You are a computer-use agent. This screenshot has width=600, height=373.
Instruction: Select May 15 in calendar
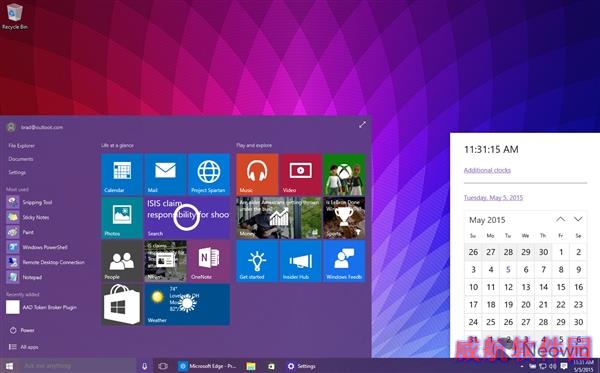(x=561, y=287)
